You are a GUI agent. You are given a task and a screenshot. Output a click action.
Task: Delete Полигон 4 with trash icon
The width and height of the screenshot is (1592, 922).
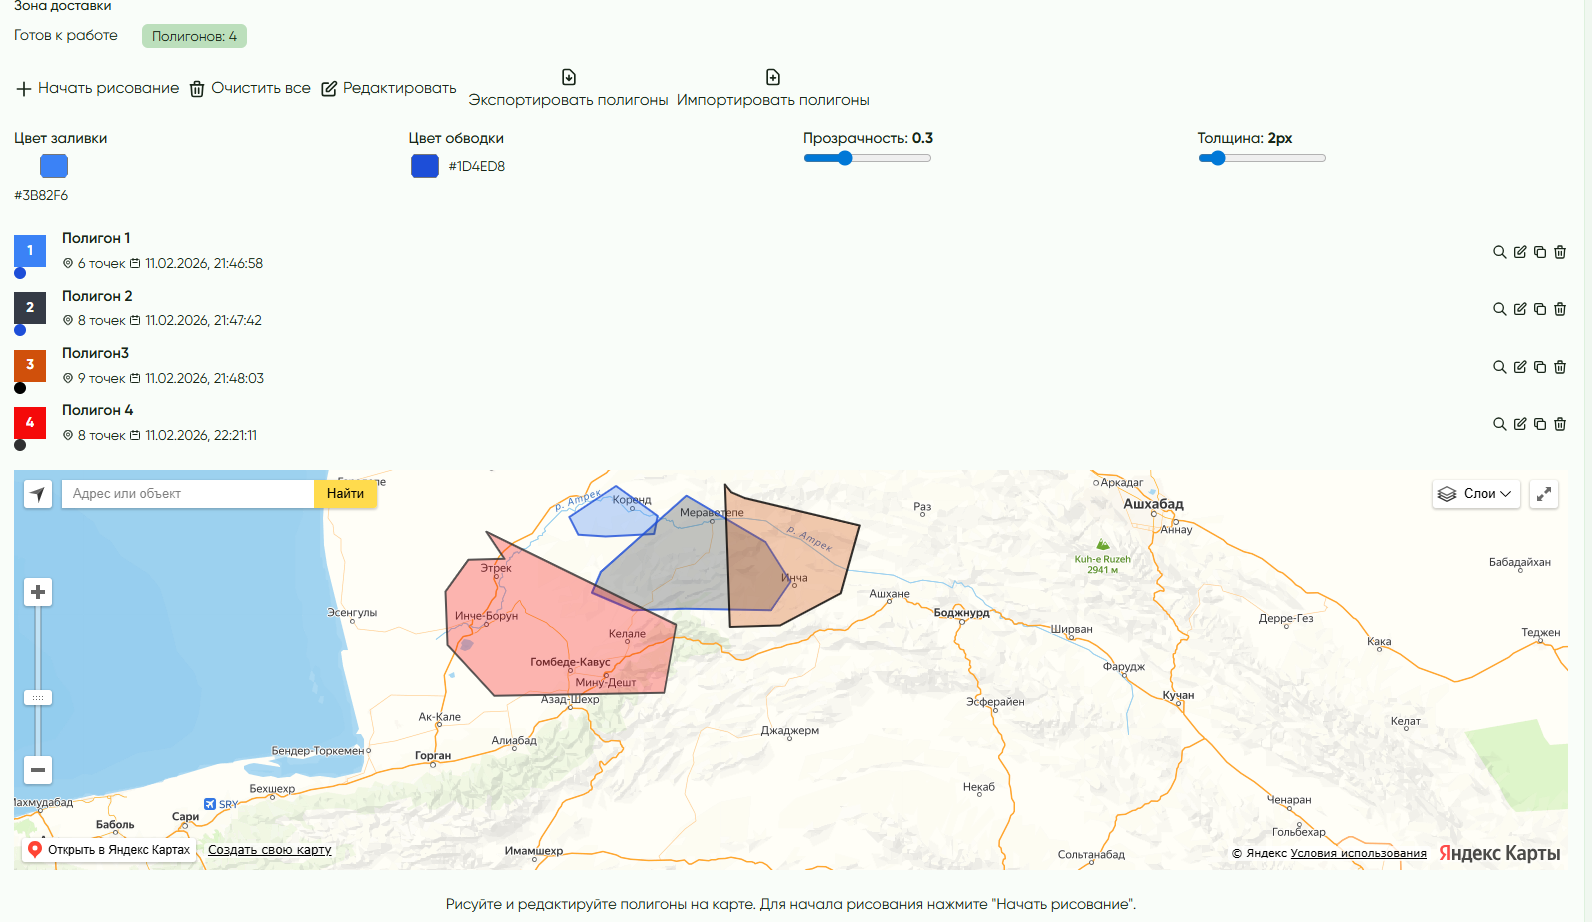pyautogui.click(x=1560, y=424)
